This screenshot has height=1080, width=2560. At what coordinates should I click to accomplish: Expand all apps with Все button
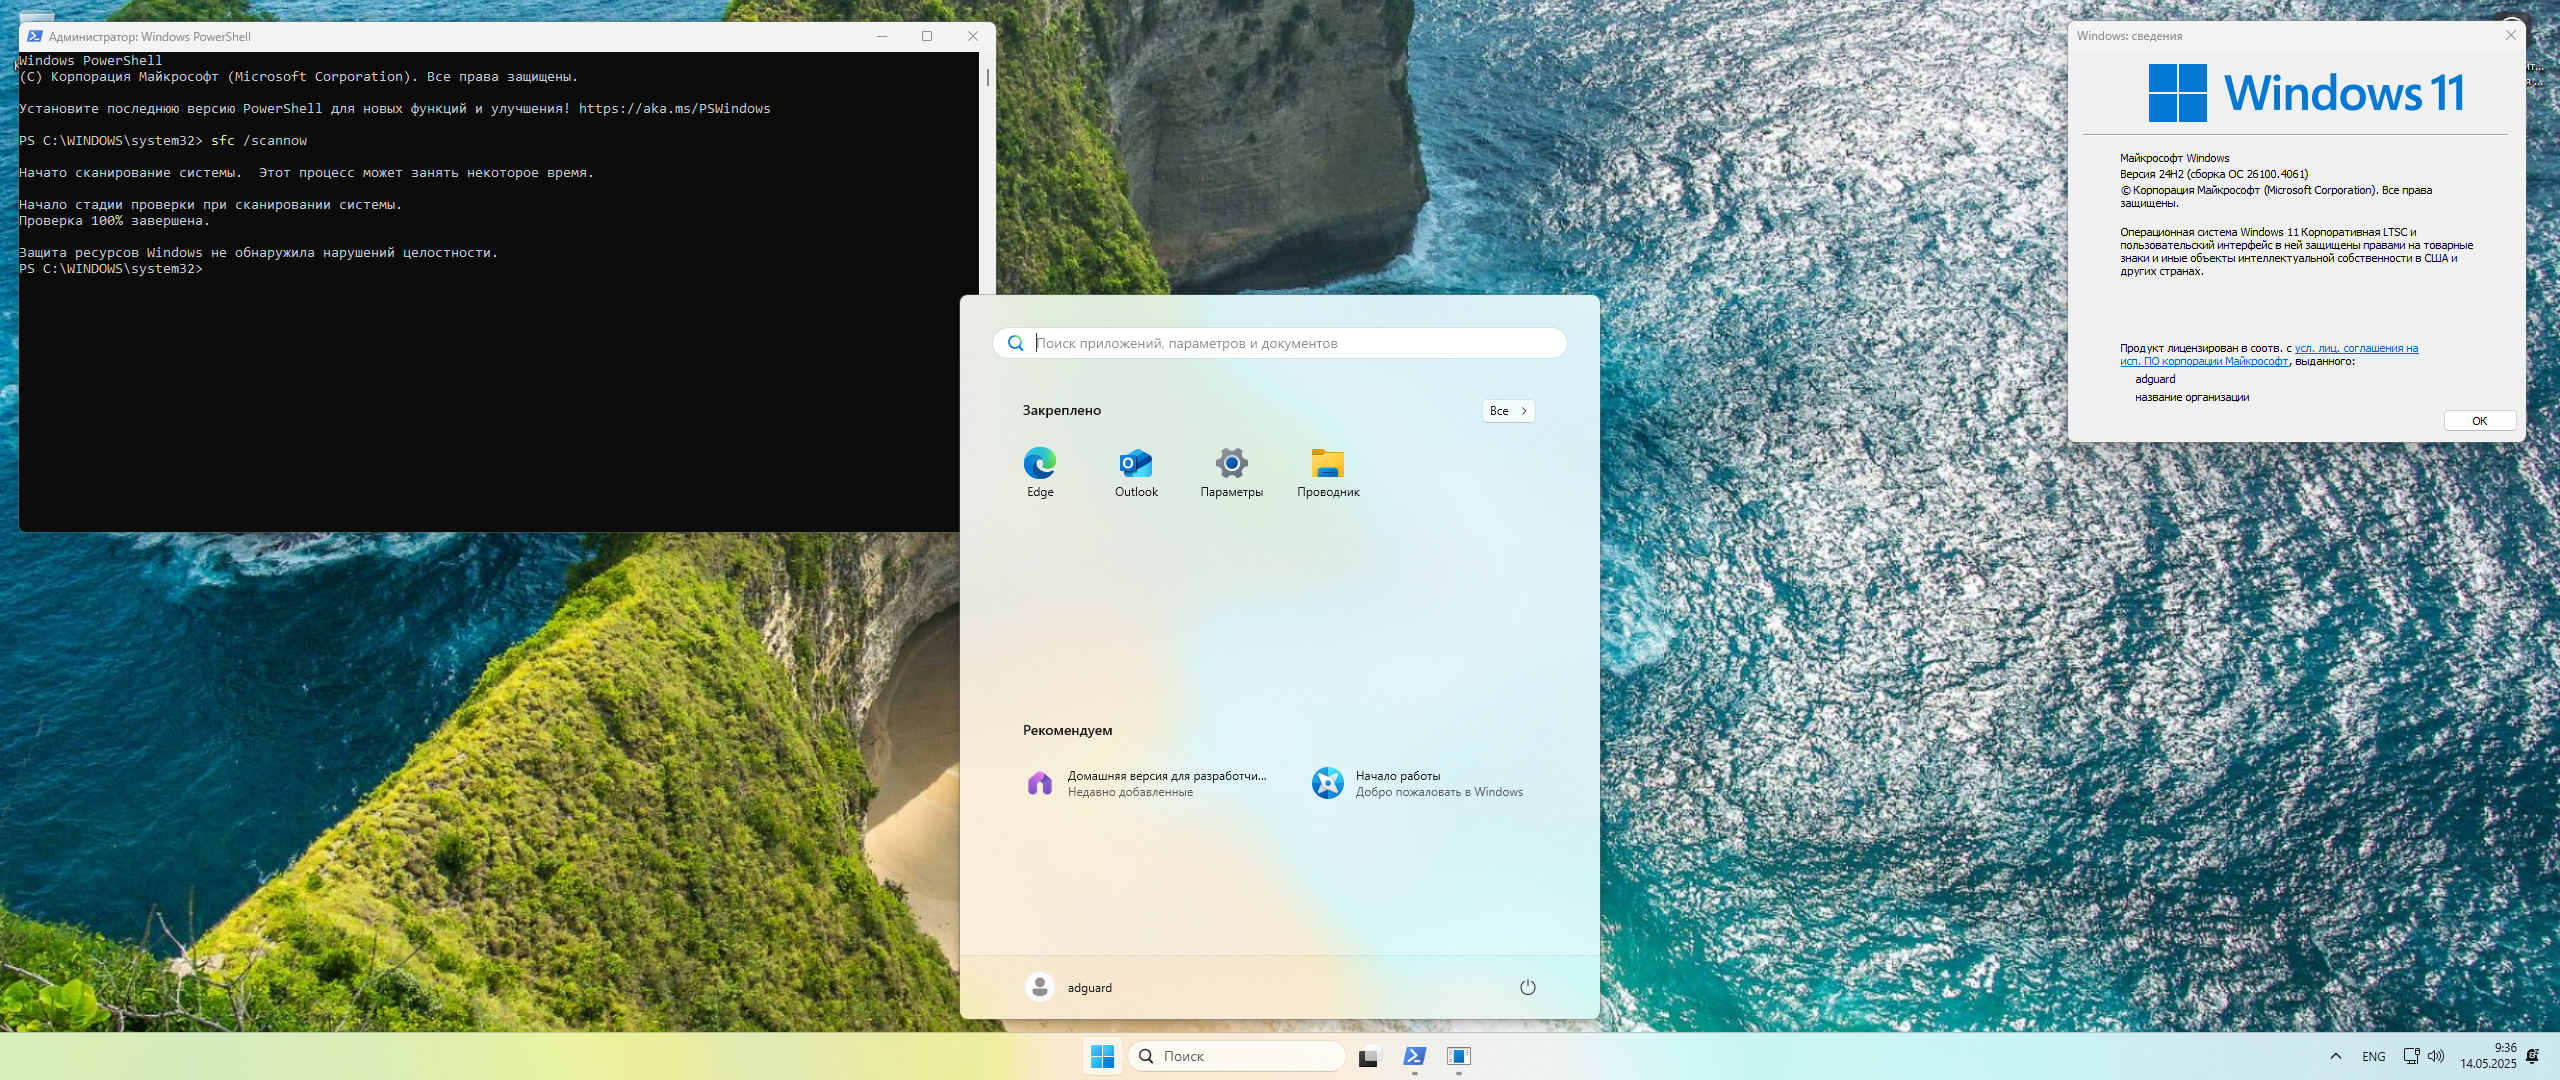(x=1508, y=411)
